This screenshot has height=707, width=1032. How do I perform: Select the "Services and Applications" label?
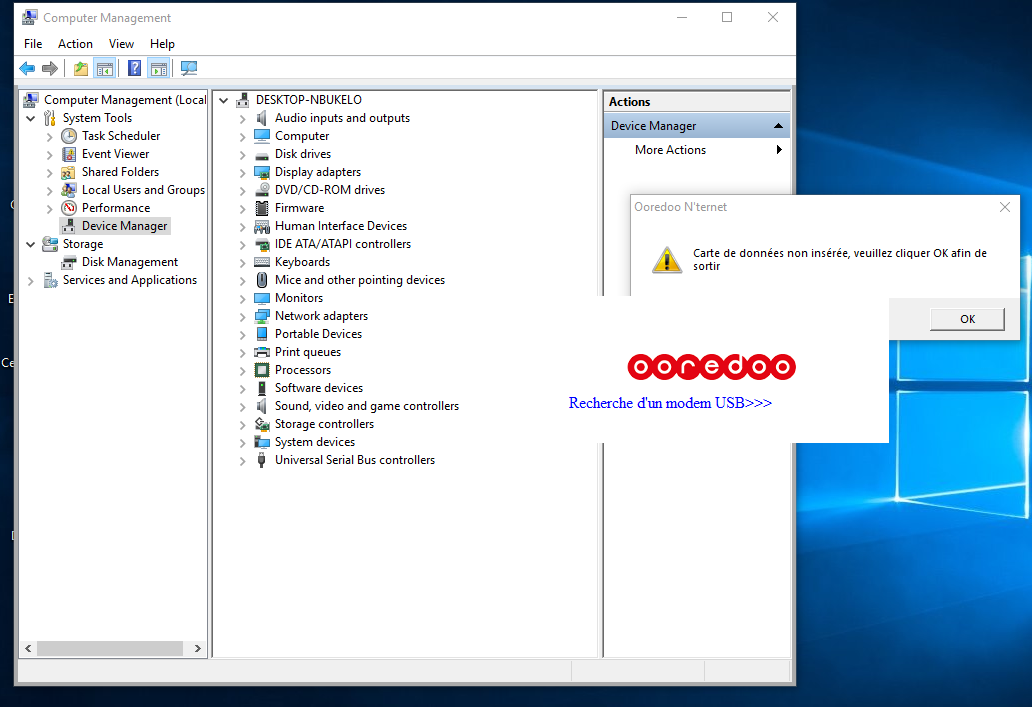click(x=130, y=280)
